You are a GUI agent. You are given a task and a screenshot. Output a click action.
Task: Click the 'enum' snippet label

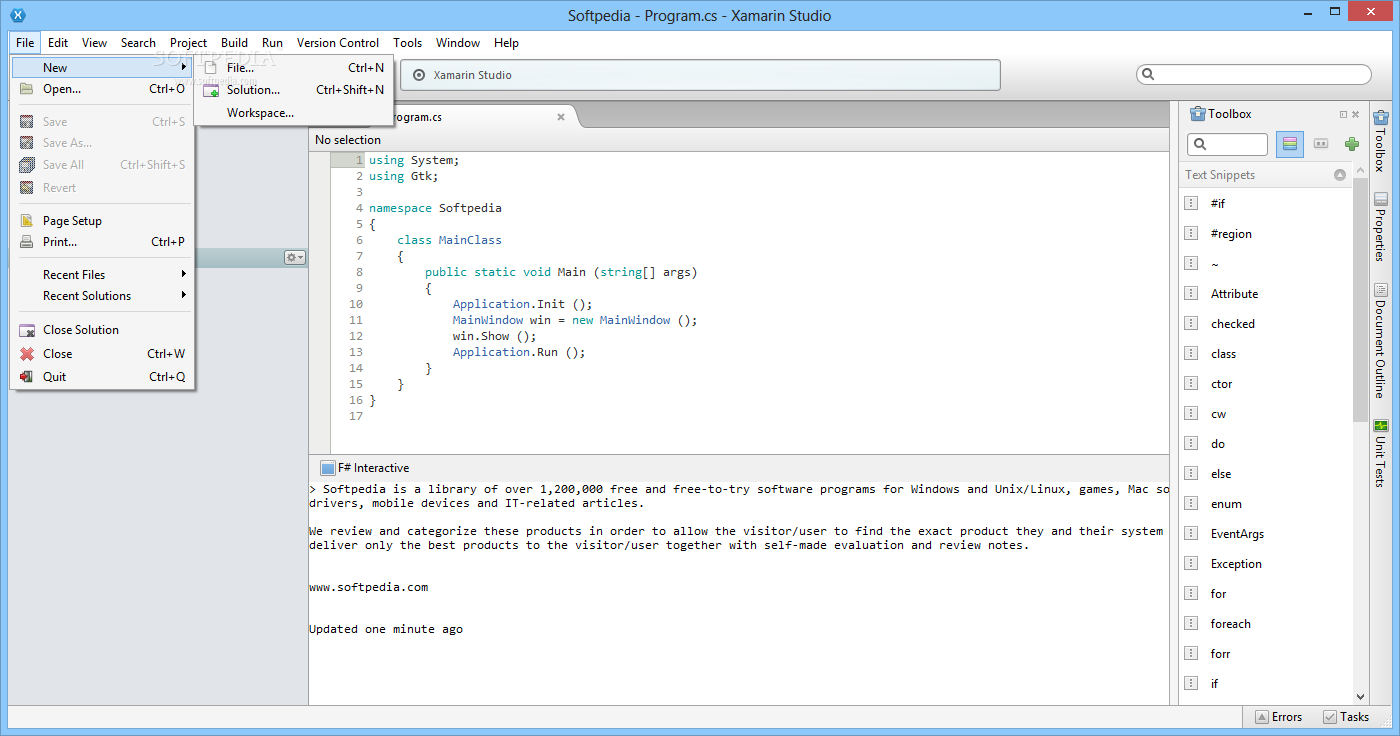pyautogui.click(x=1226, y=504)
